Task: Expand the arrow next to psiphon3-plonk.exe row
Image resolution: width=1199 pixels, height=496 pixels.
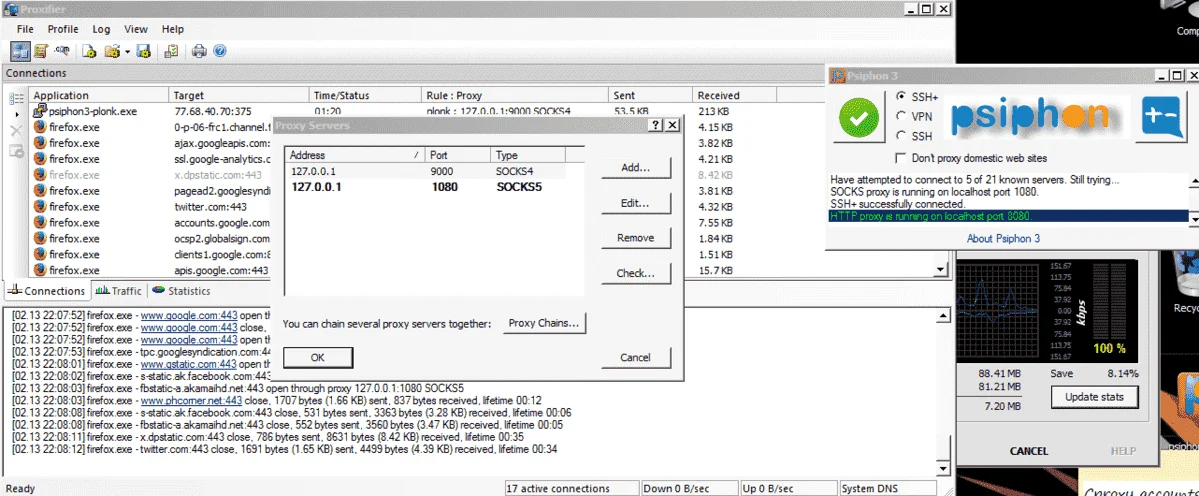Action: [x=17, y=113]
